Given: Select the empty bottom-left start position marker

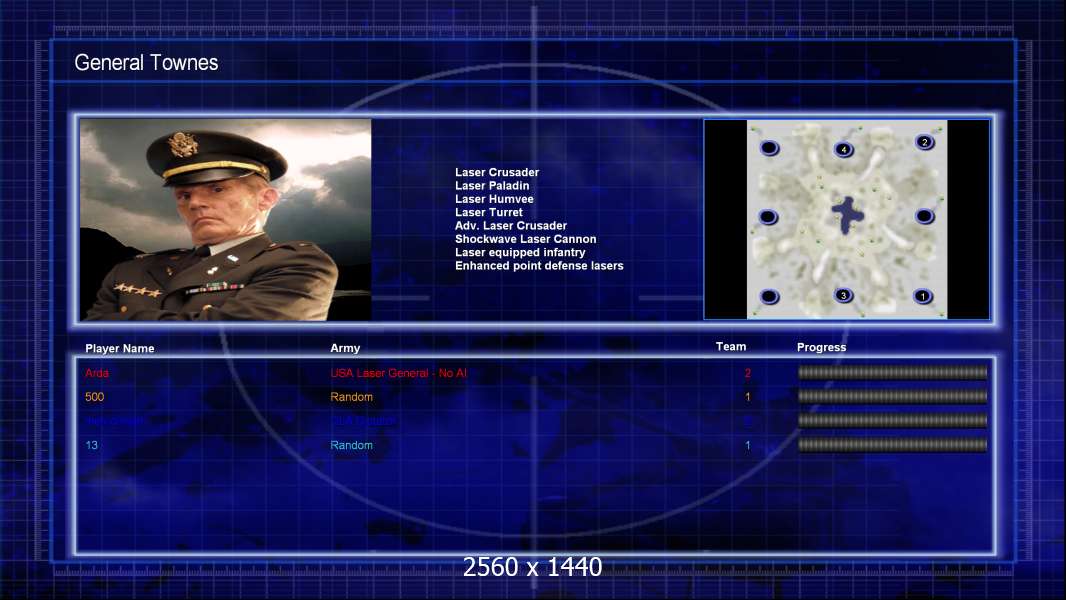Looking at the screenshot, I should [x=769, y=296].
